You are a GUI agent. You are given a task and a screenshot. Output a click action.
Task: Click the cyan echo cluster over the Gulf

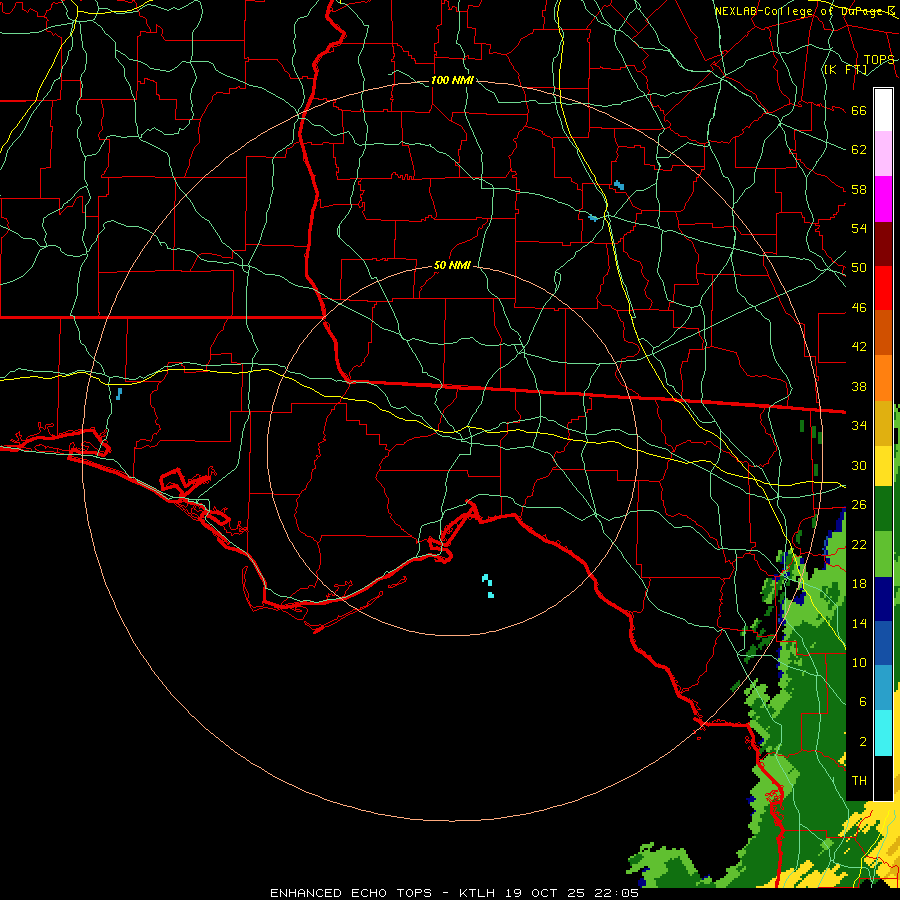coord(488,585)
